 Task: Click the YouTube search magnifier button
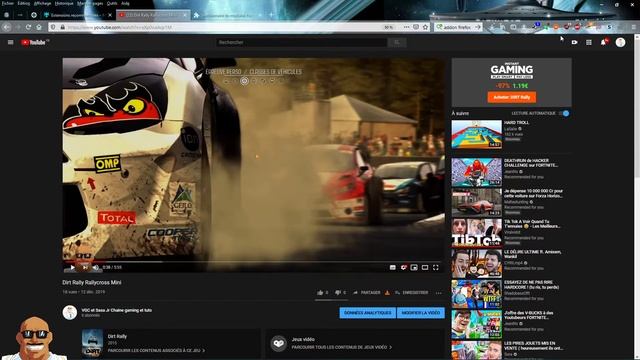[396, 42]
